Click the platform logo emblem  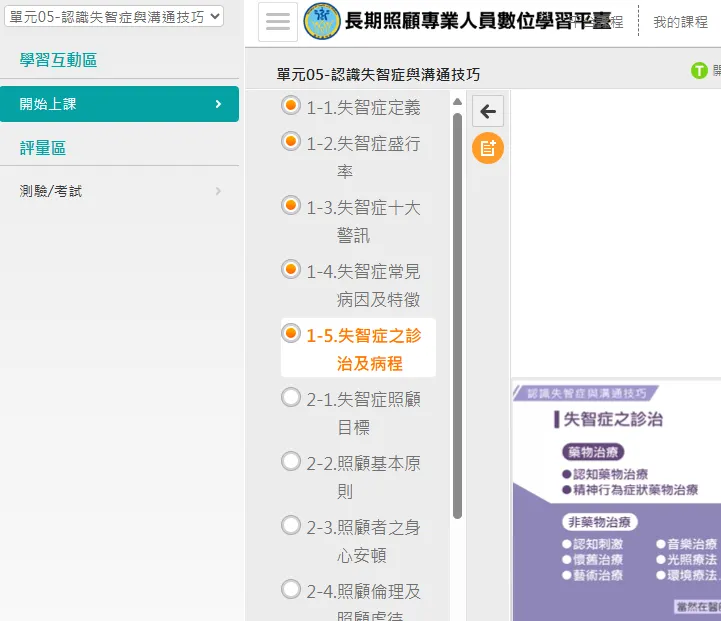322,21
